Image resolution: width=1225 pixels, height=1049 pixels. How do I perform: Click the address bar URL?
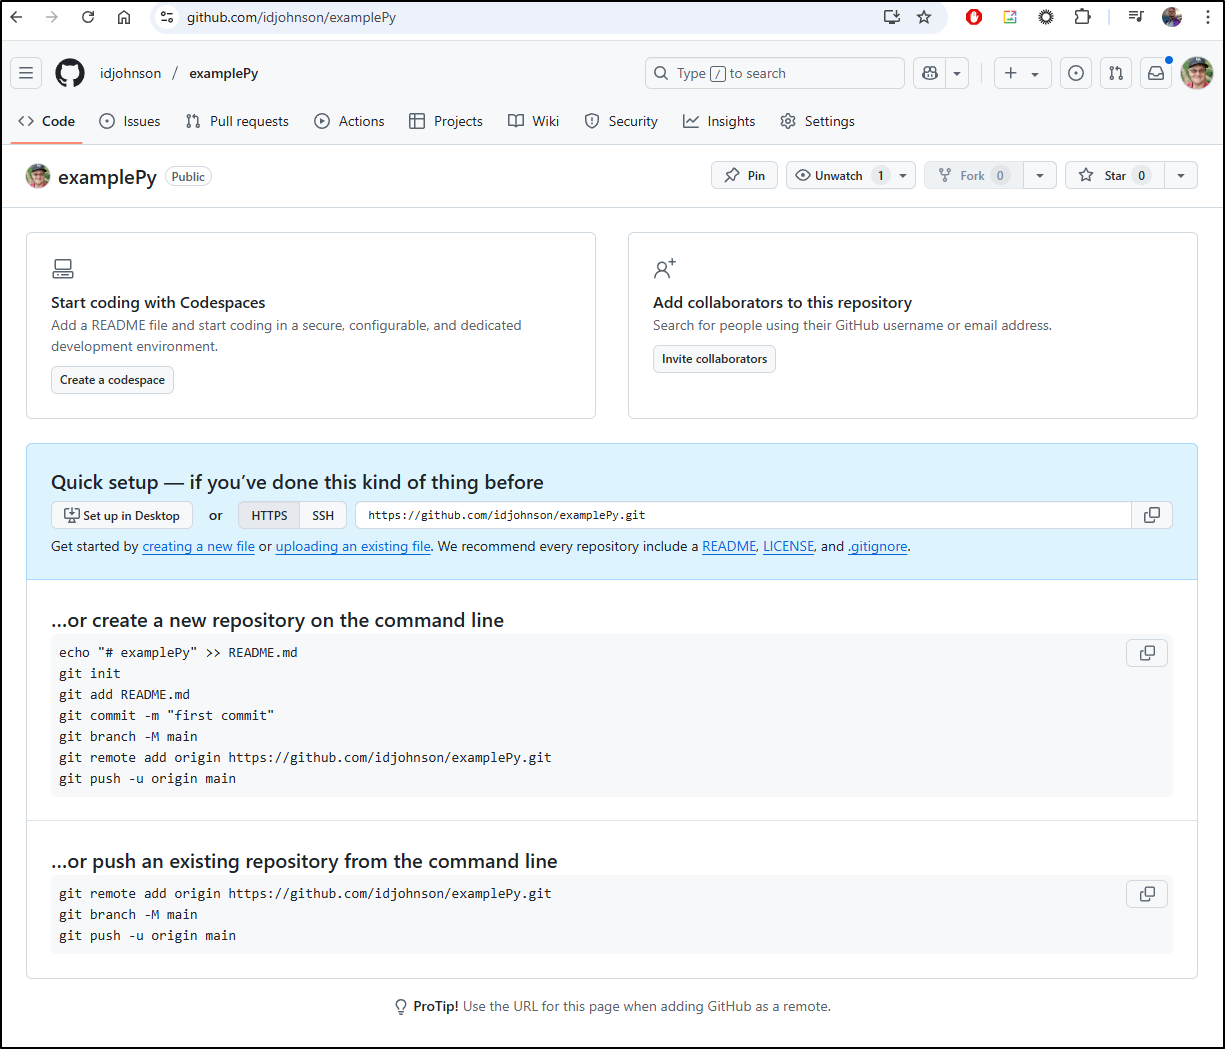coord(291,17)
